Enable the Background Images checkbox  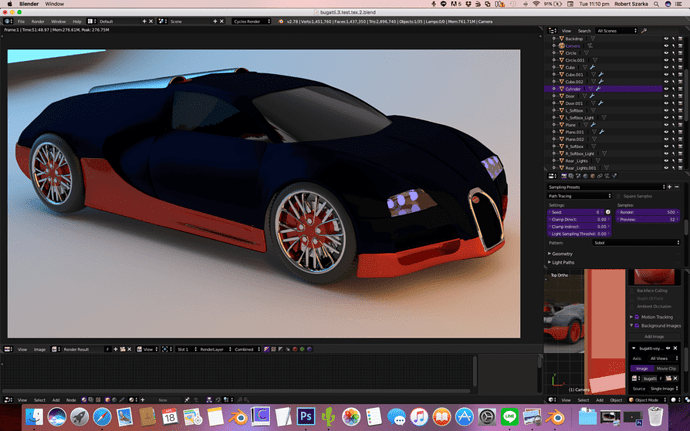tap(635, 326)
